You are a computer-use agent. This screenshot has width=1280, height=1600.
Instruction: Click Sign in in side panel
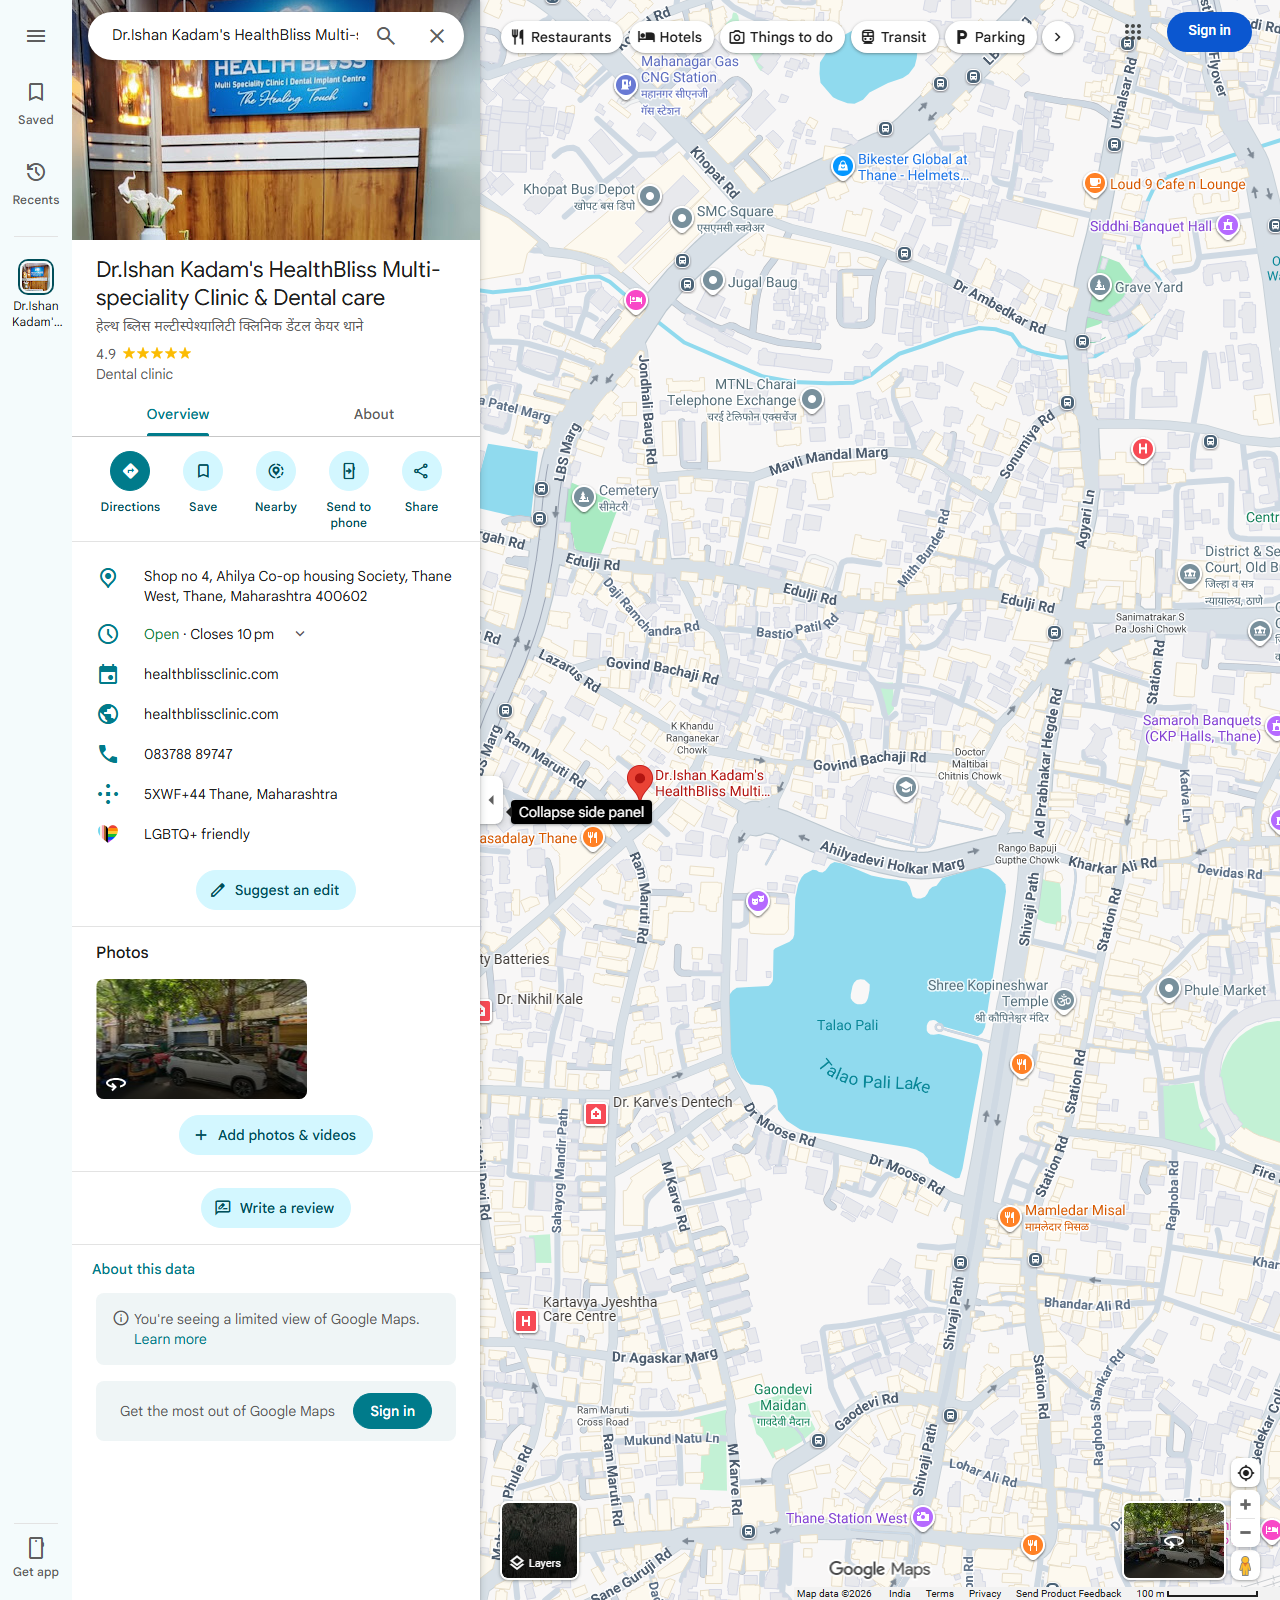(x=392, y=1411)
